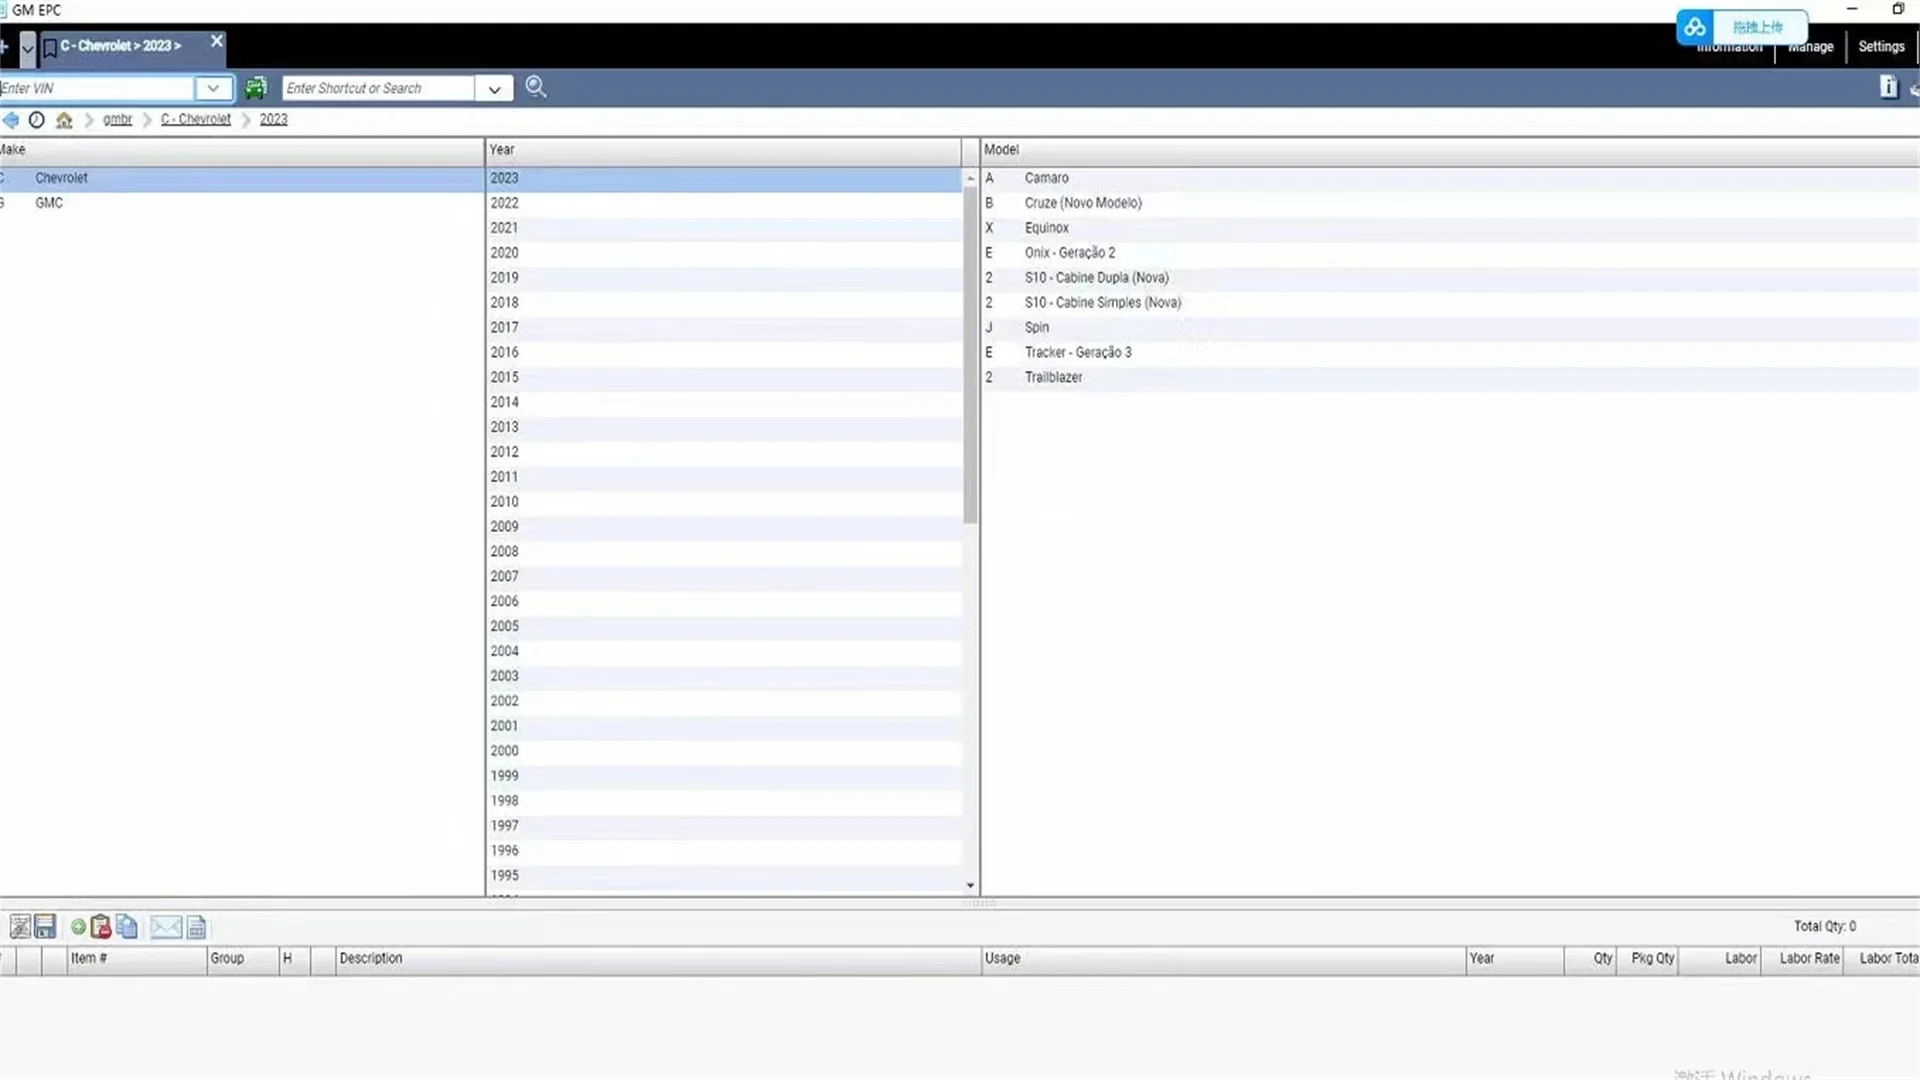The image size is (1920, 1080).
Task: Click the C - Chevrolet breadcrumb link
Action: (x=196, y=119)
